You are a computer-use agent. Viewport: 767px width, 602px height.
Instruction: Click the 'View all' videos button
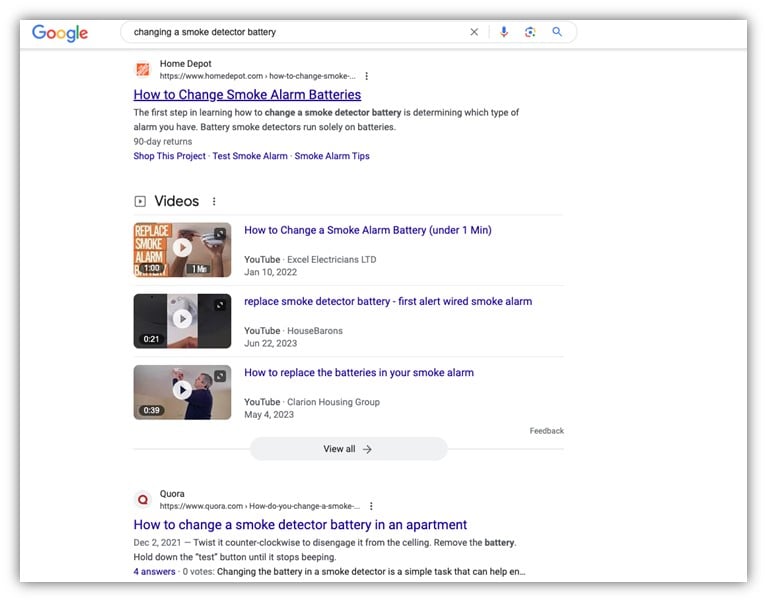pos(348,449)
